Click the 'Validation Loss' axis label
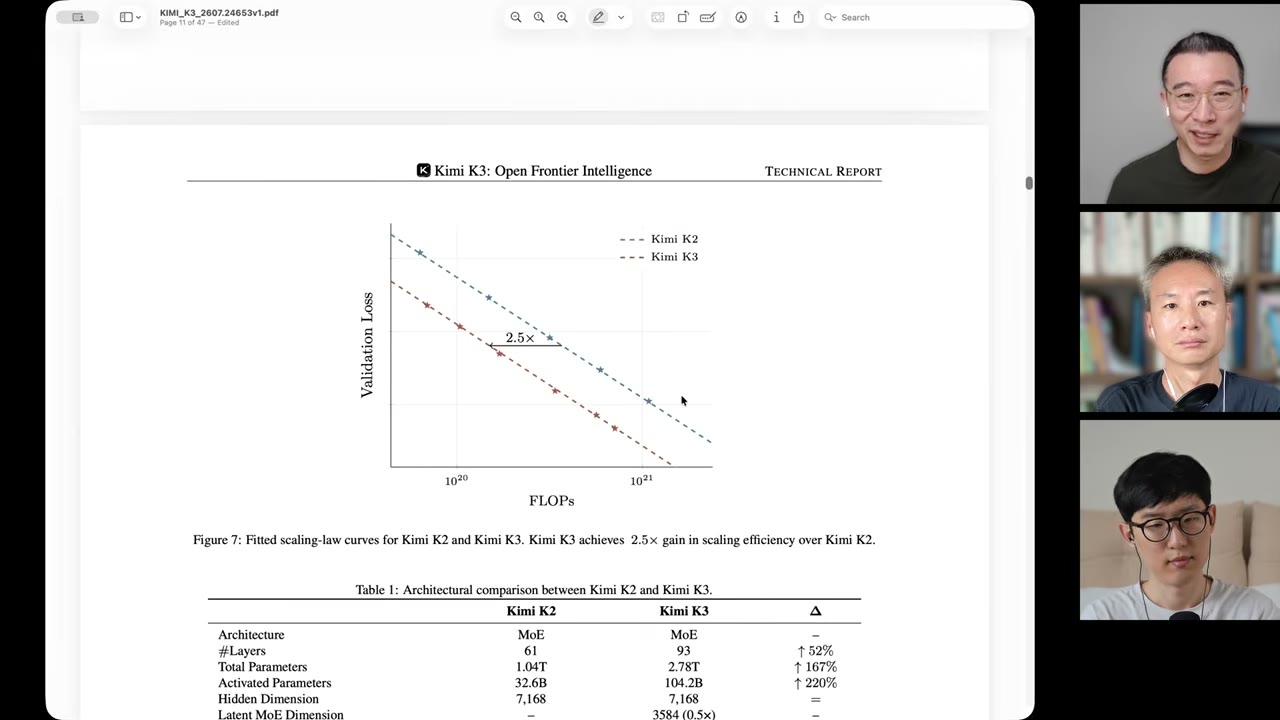This screenshot has width=1280, height=720. point(367,345)
